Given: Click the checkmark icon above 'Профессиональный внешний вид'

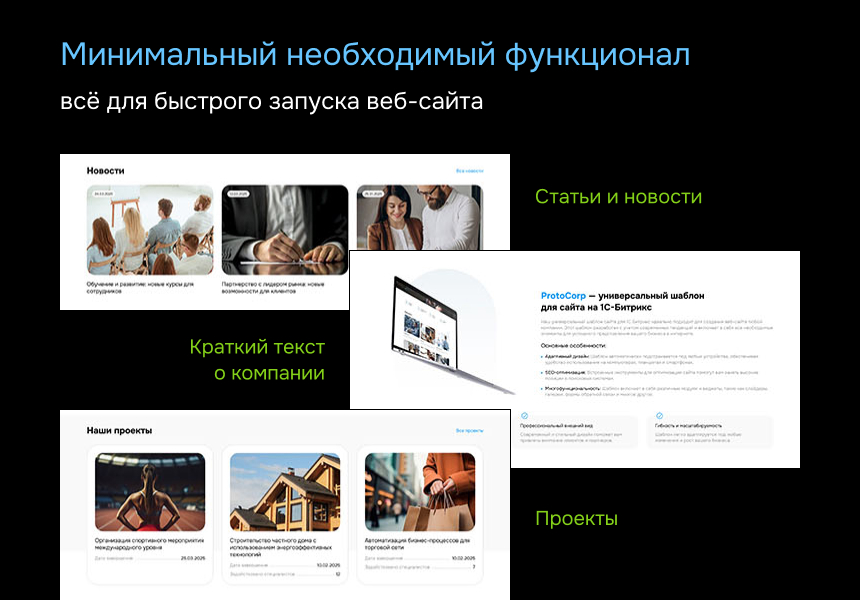Looking at the screenshot, I should coord(525,415).
